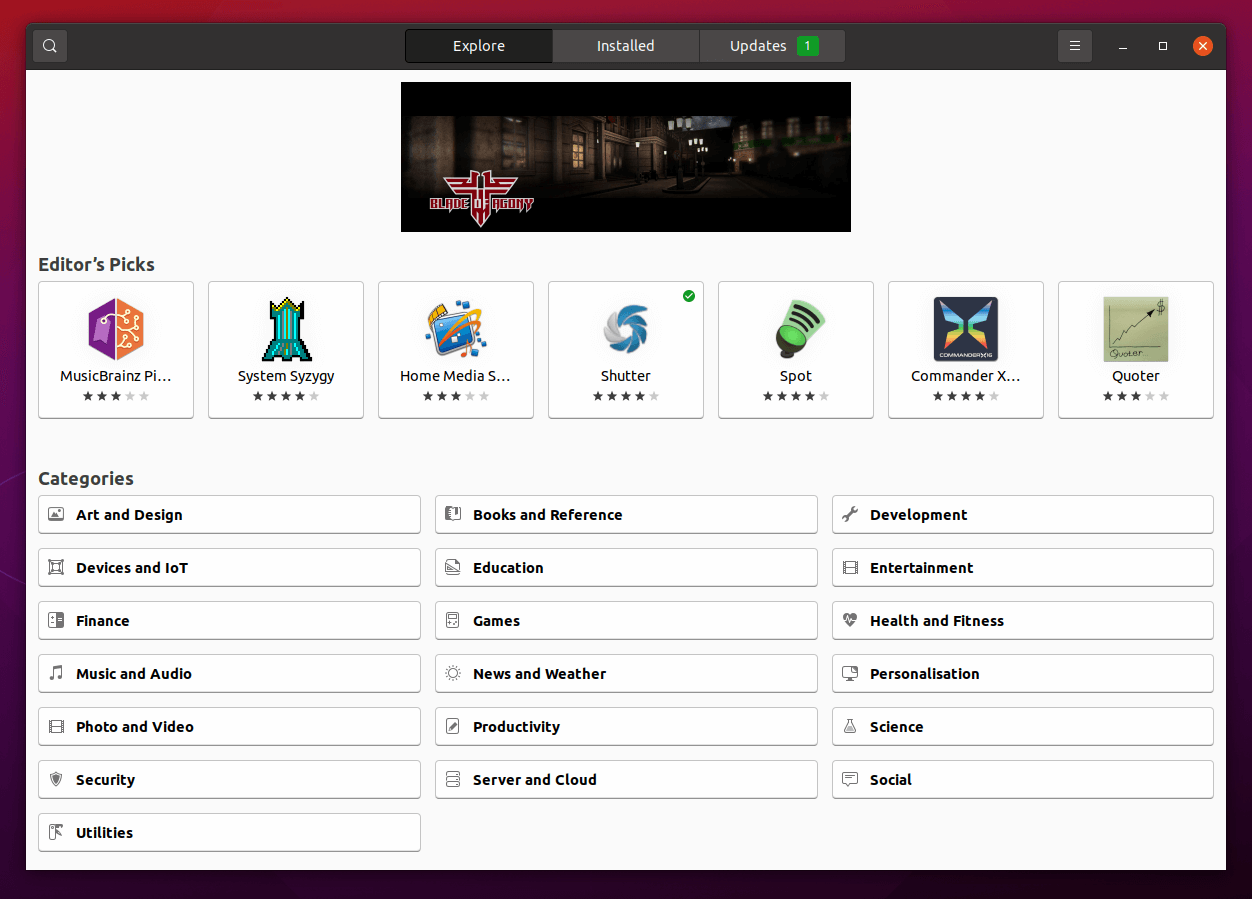Click the Health and Fitness heart icon

[x=850, y=621]
